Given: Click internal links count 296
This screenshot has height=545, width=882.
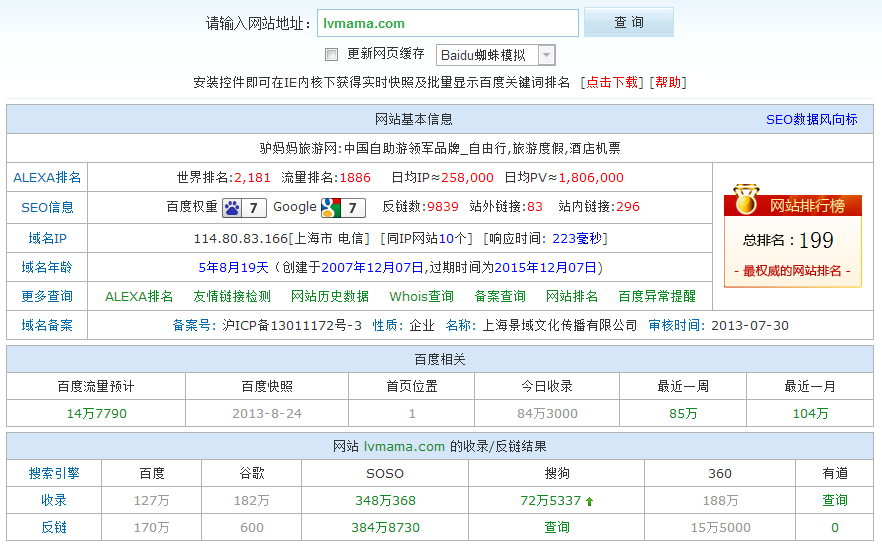Looking at the screenshot, I should 628,207.
